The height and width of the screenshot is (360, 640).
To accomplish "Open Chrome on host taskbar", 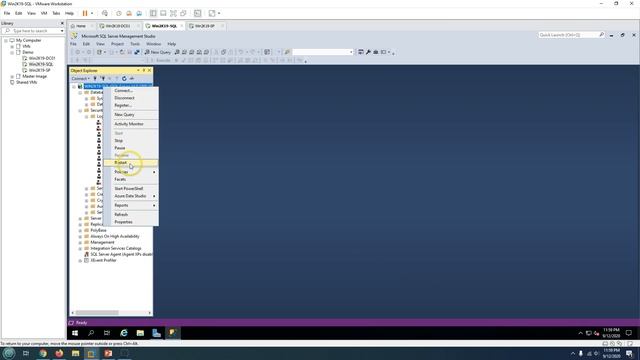I will (43, 353).
